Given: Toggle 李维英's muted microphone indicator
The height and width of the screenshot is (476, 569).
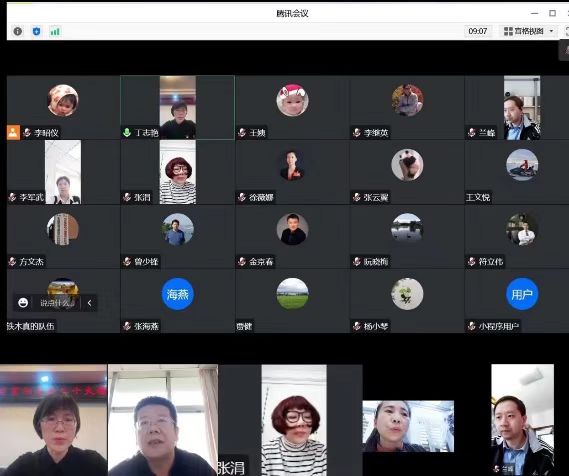Looking at the screenshot, I should pyautogui.click(x=356, y=133).
